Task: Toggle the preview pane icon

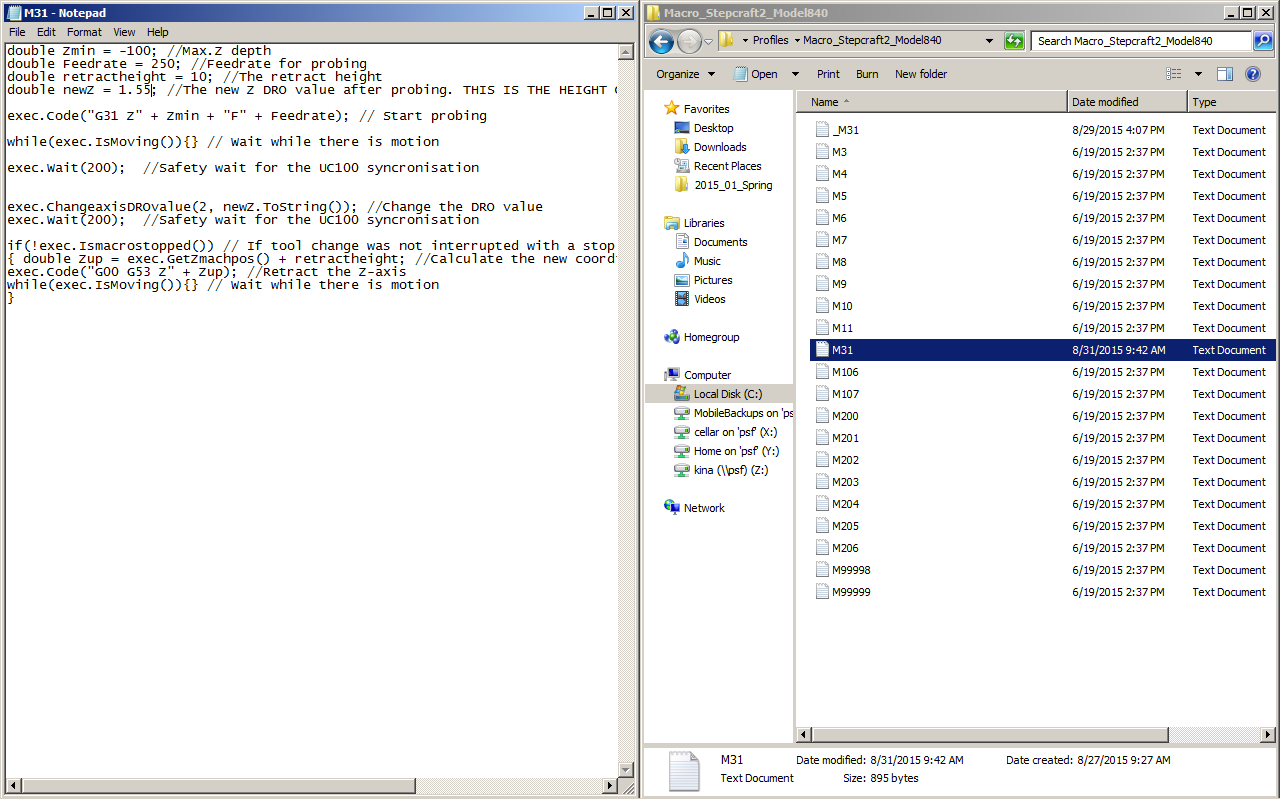Action: (1225, 74)
